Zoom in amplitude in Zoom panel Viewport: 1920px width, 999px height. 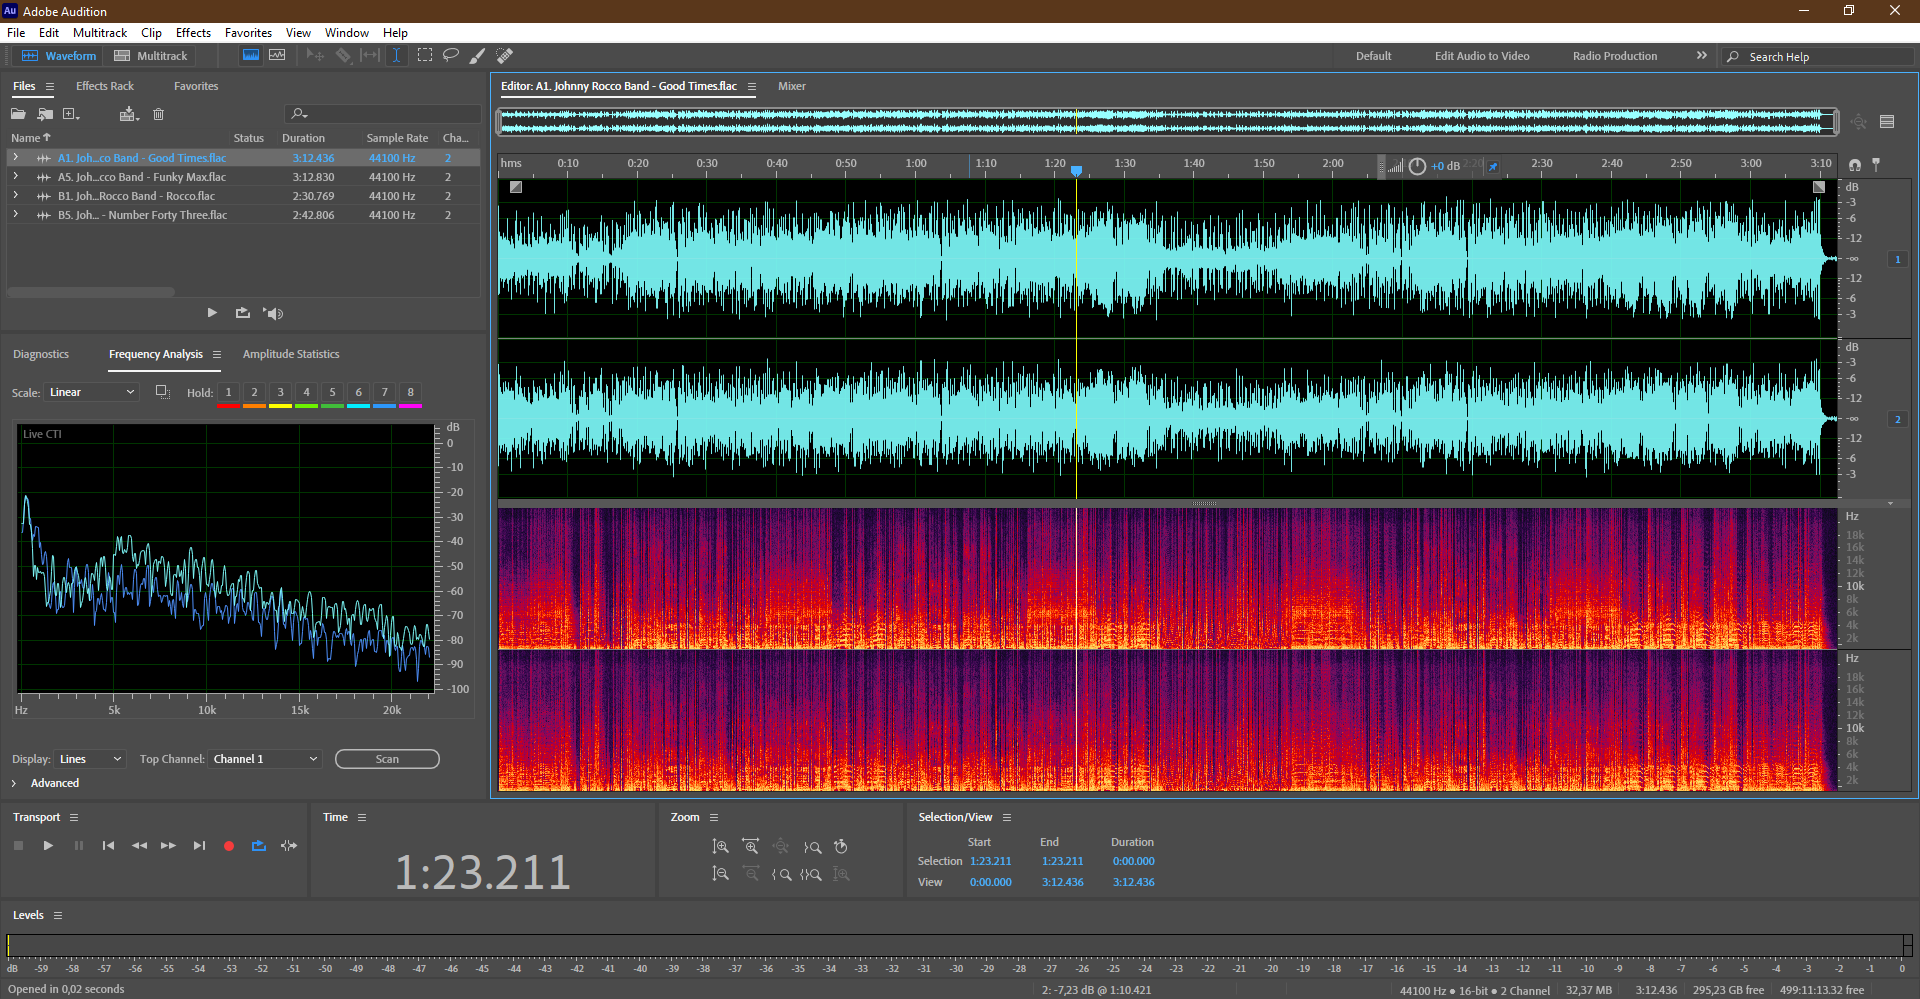tap(720, 847)
